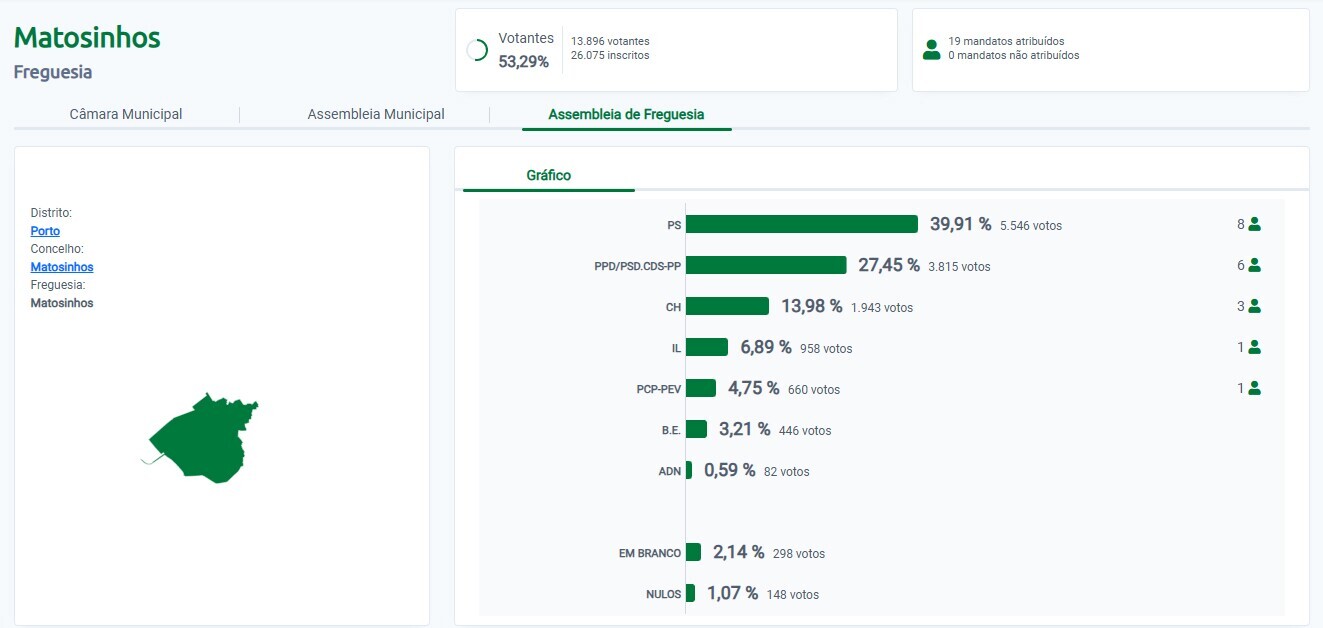This screenshot has width=1323, height=628.
Task: Follow the Porto district link
Action: (x=45, y=231)
